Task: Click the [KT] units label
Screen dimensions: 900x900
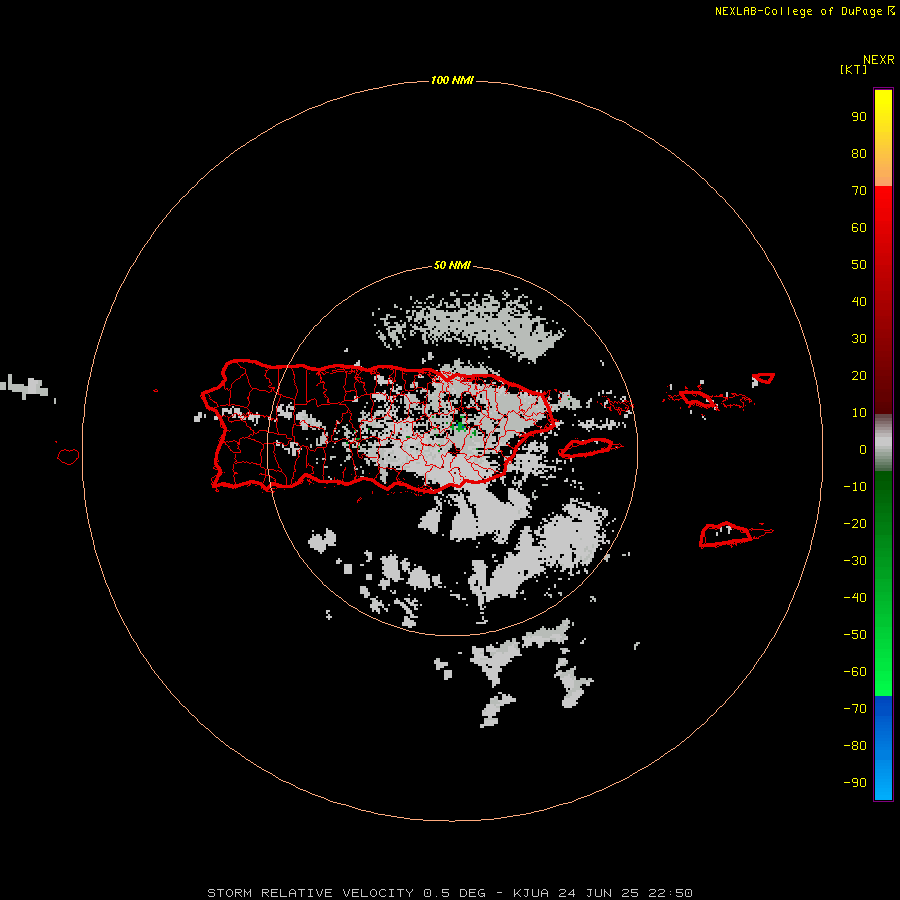Action: [x=854, y=69]
